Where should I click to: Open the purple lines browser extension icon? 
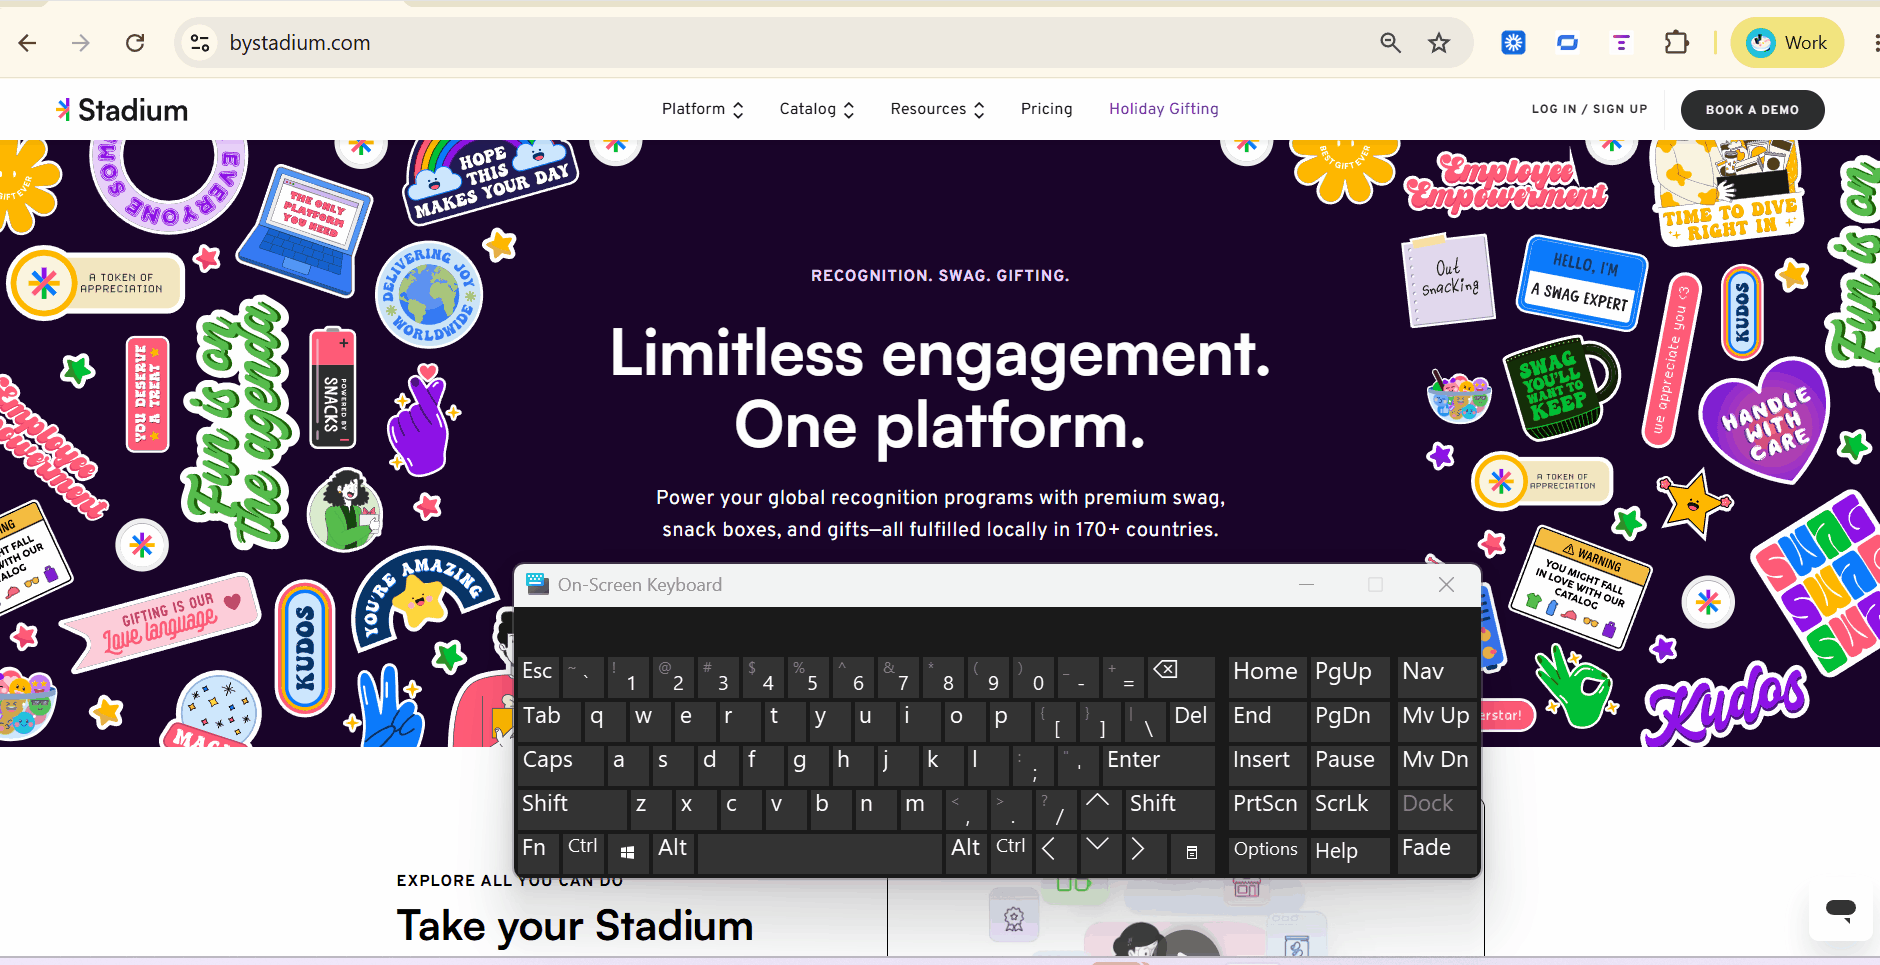tap(1621, 43)
